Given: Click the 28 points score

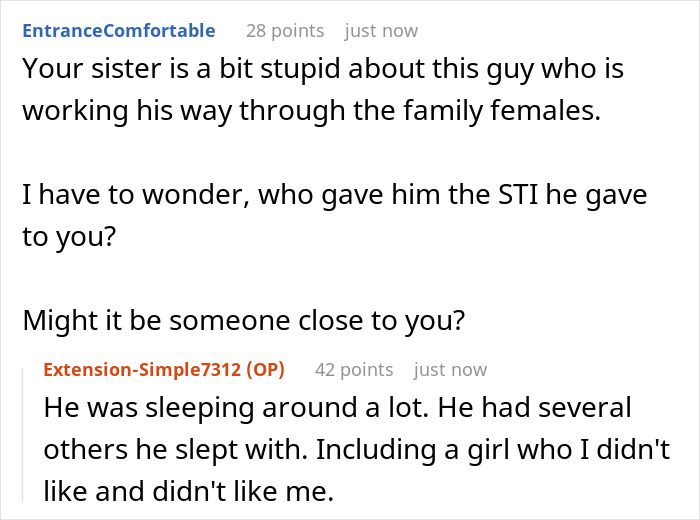Looking at the screenshot, I should (283, 31).
